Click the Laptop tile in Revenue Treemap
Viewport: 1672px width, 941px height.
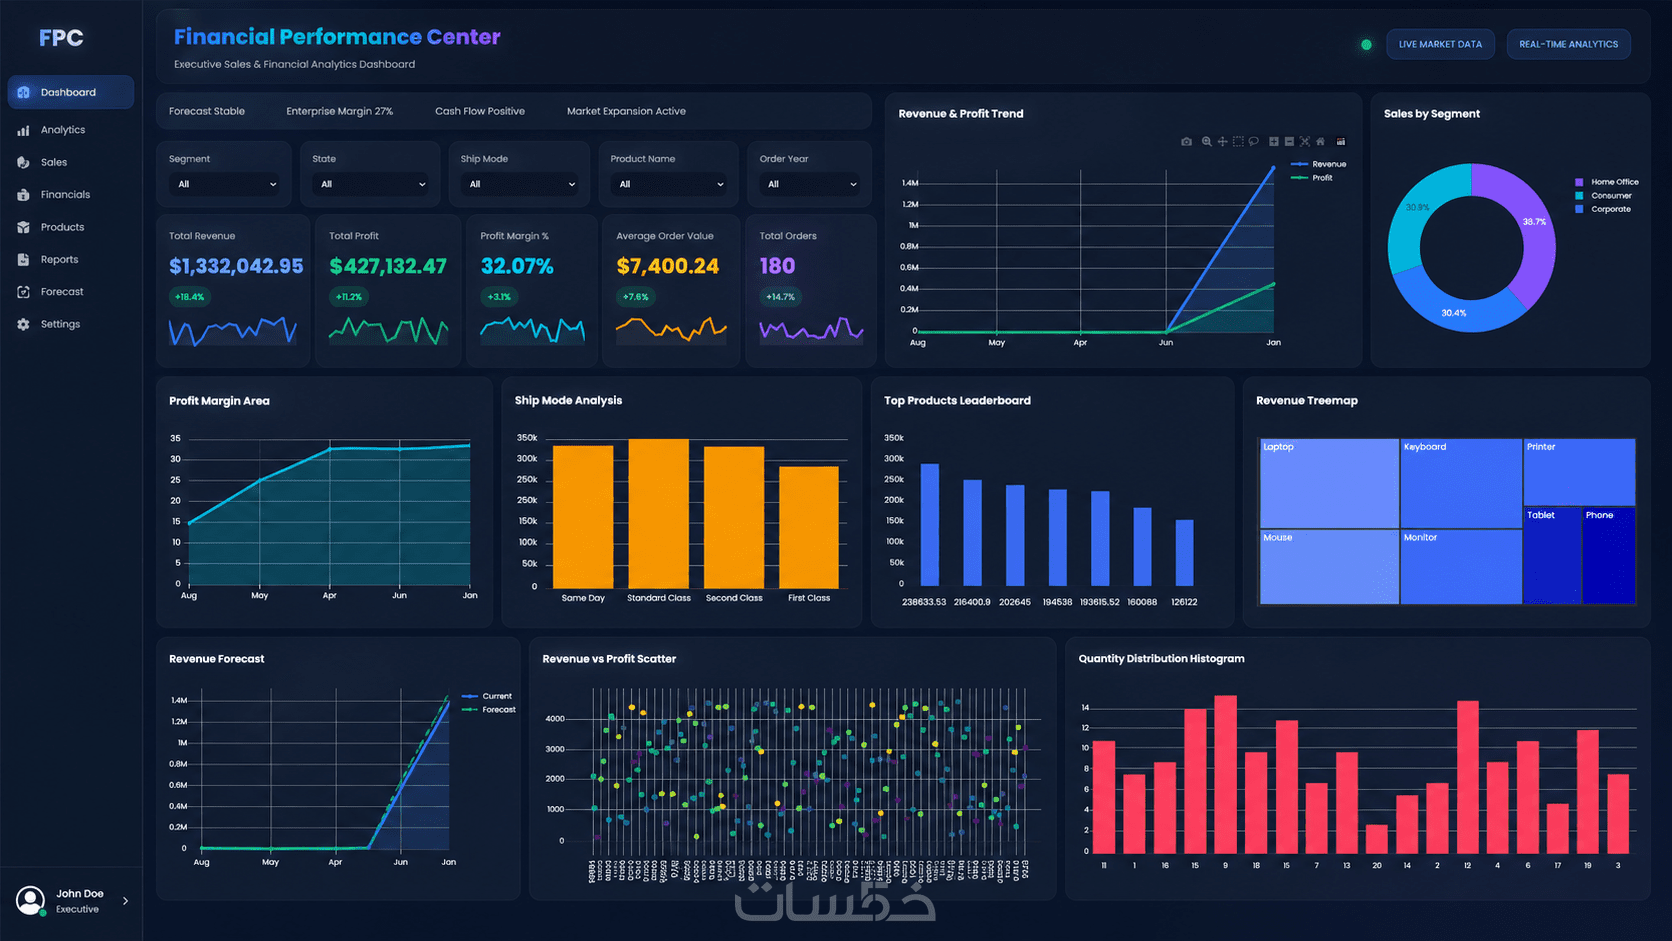pos(1329,484)
